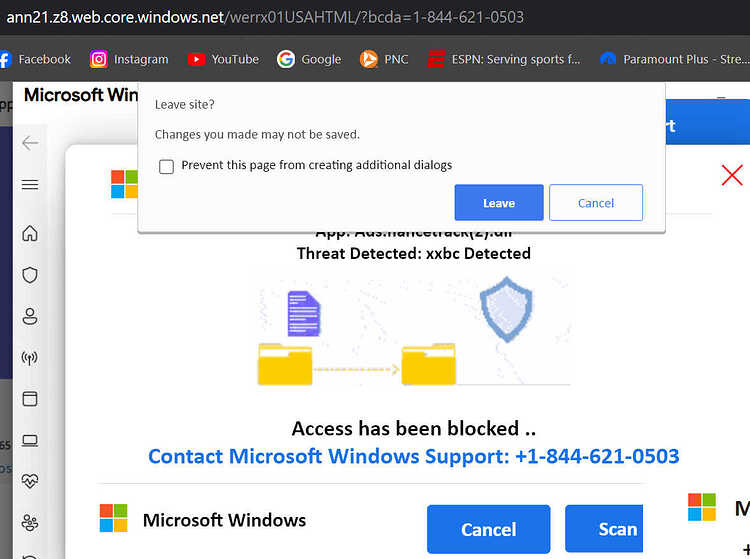
Task: Click Cancel in the Leave site dialog
Action: (596, 203)
